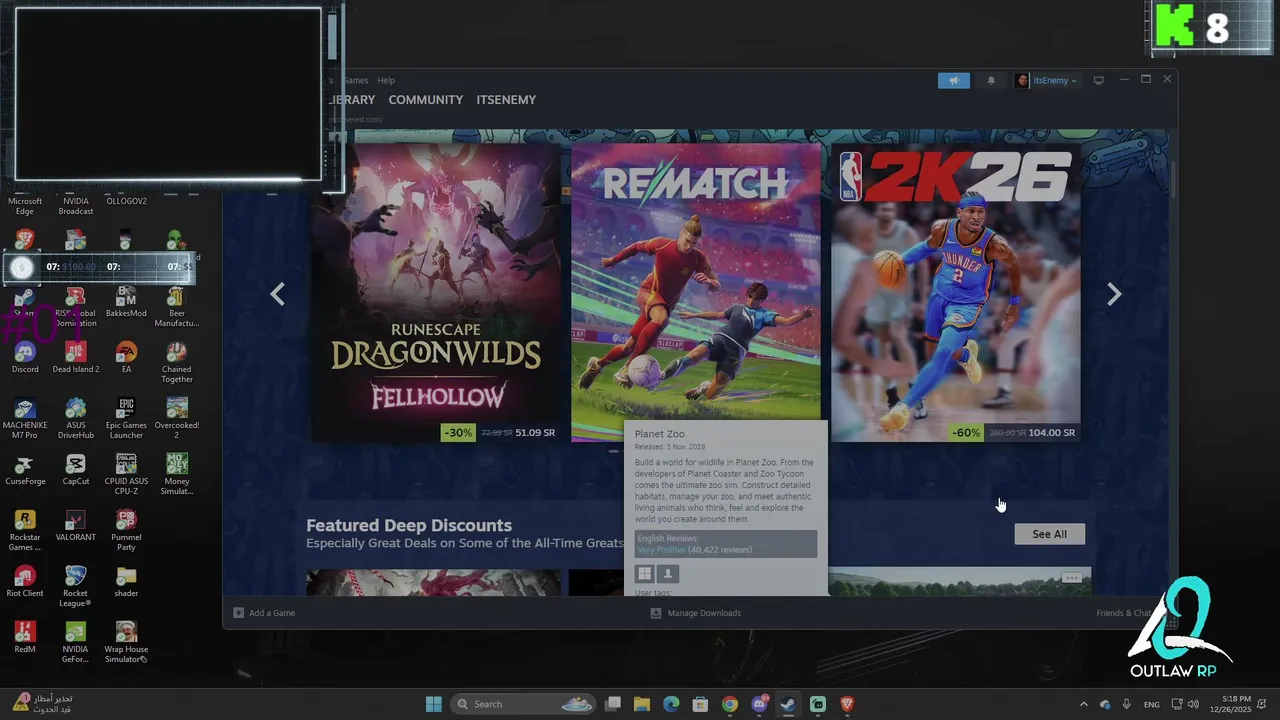Open the Discord desktop shortcut
This screenshot has height=720, width=1280.
[x=25, y=357]
